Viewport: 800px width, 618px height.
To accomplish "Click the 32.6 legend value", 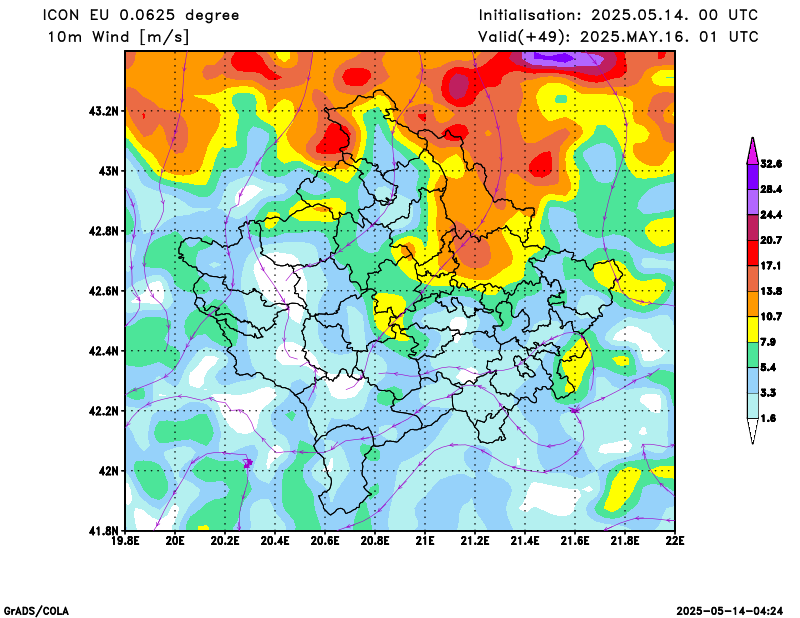I will click(771, 164).
